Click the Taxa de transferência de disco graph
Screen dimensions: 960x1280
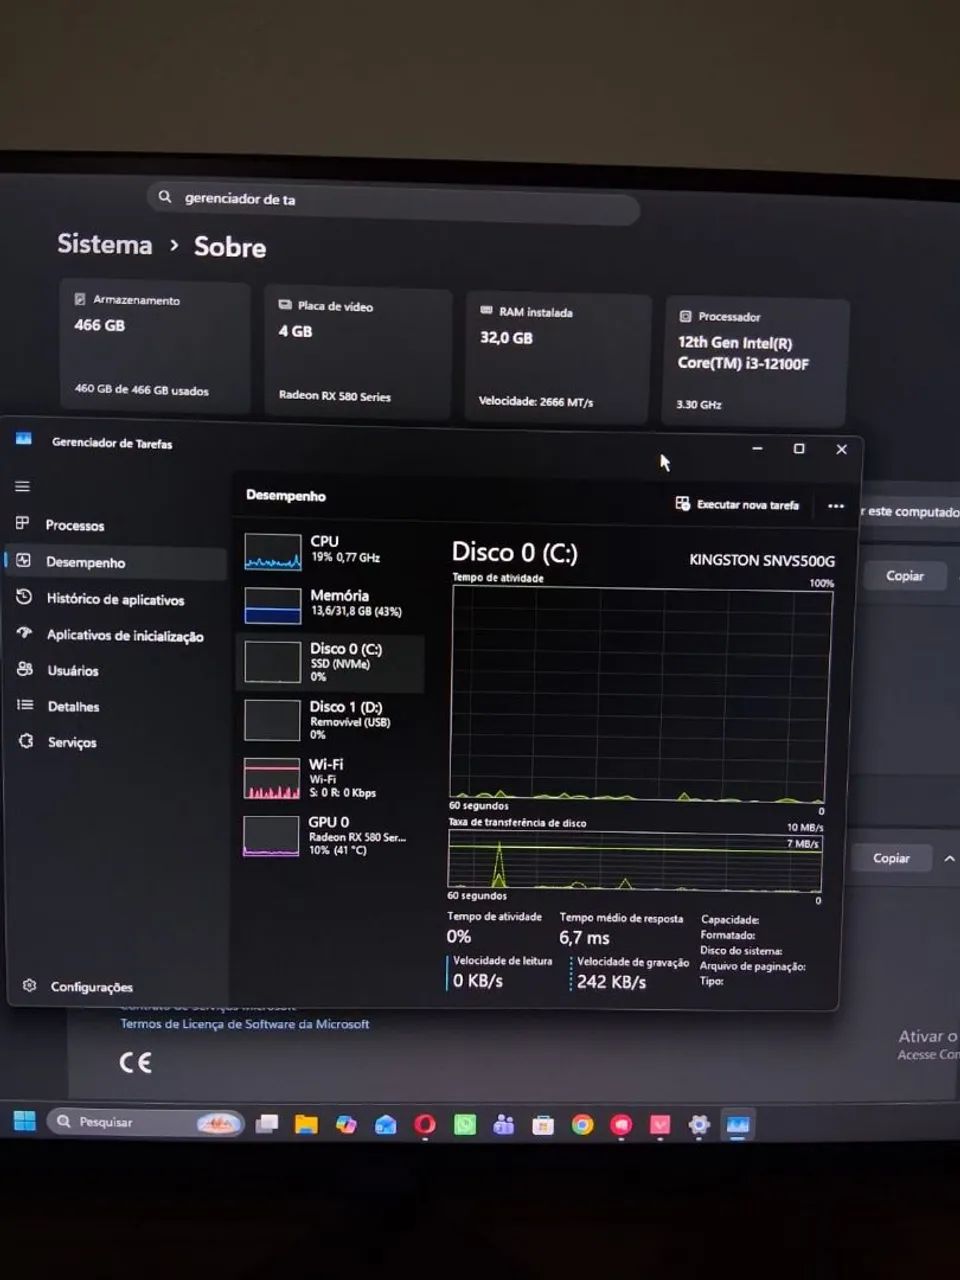(x=635, y=860)
